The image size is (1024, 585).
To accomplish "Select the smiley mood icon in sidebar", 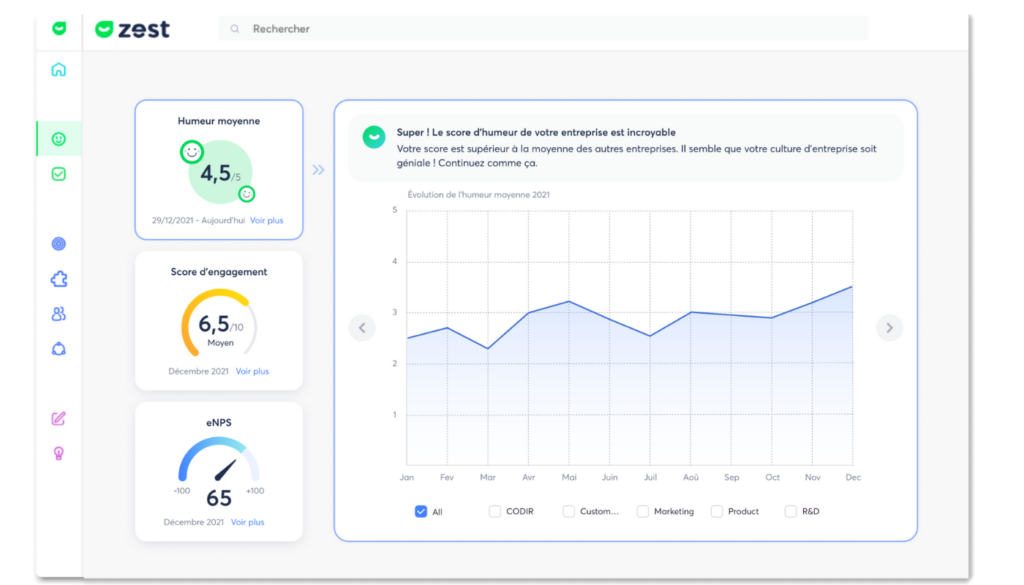I will click(x=59, y=139).
